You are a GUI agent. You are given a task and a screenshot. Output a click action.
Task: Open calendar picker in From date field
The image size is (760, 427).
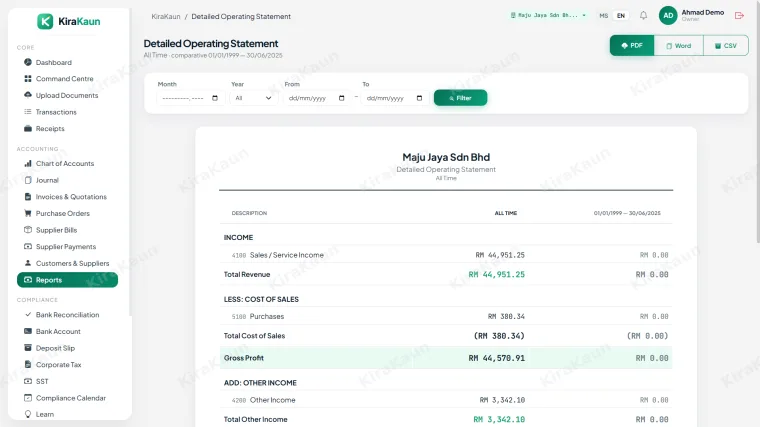pos(342,98)
